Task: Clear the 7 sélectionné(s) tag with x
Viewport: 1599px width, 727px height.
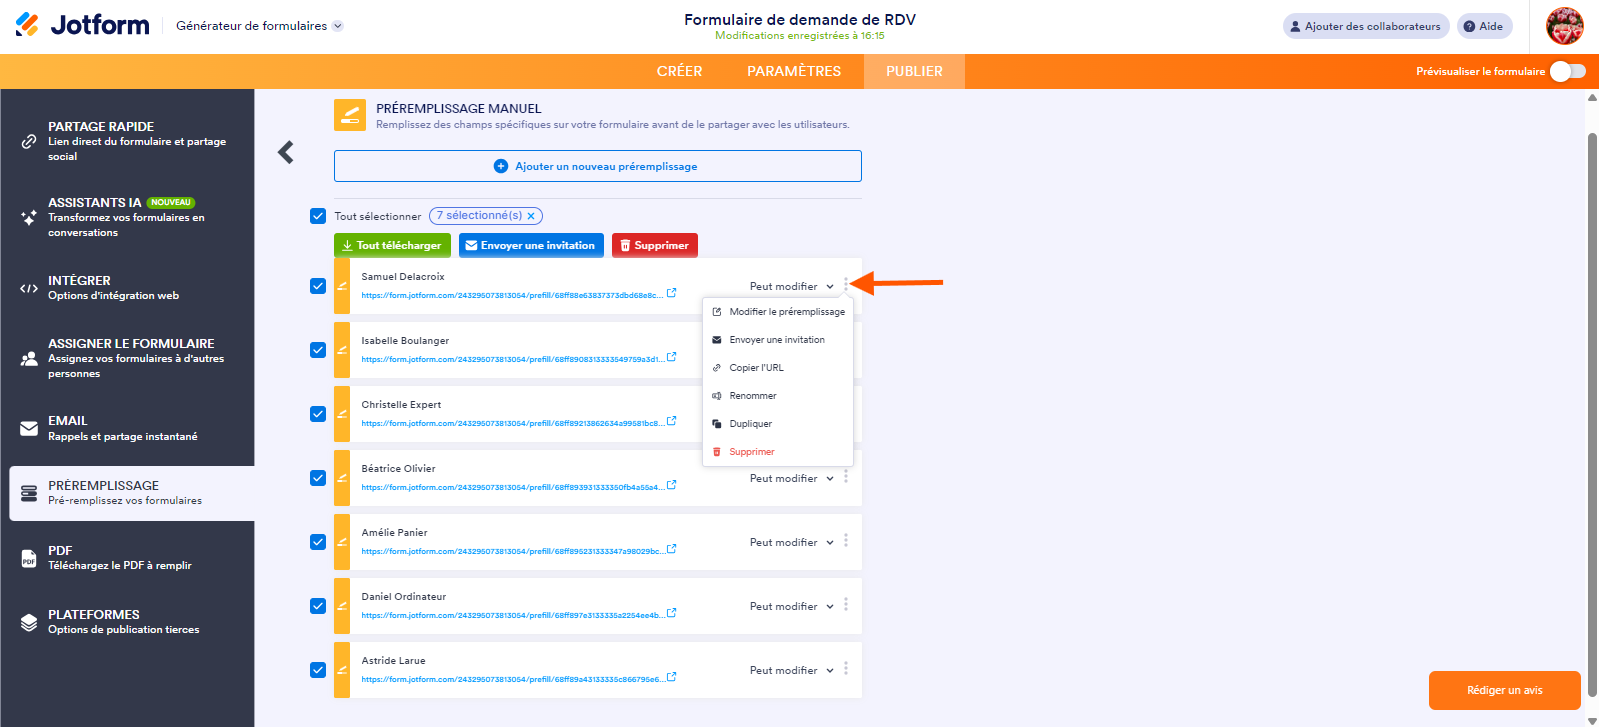Action: click(x=531, y=216)
